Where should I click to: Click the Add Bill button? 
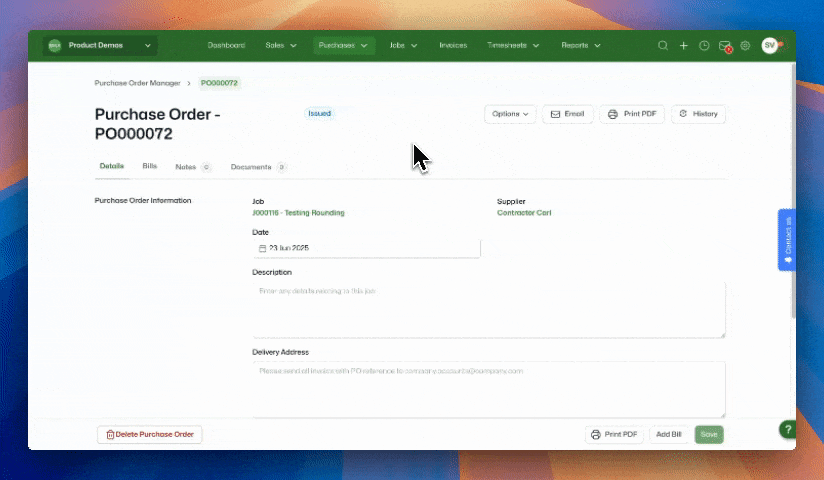tap(668, 435)
